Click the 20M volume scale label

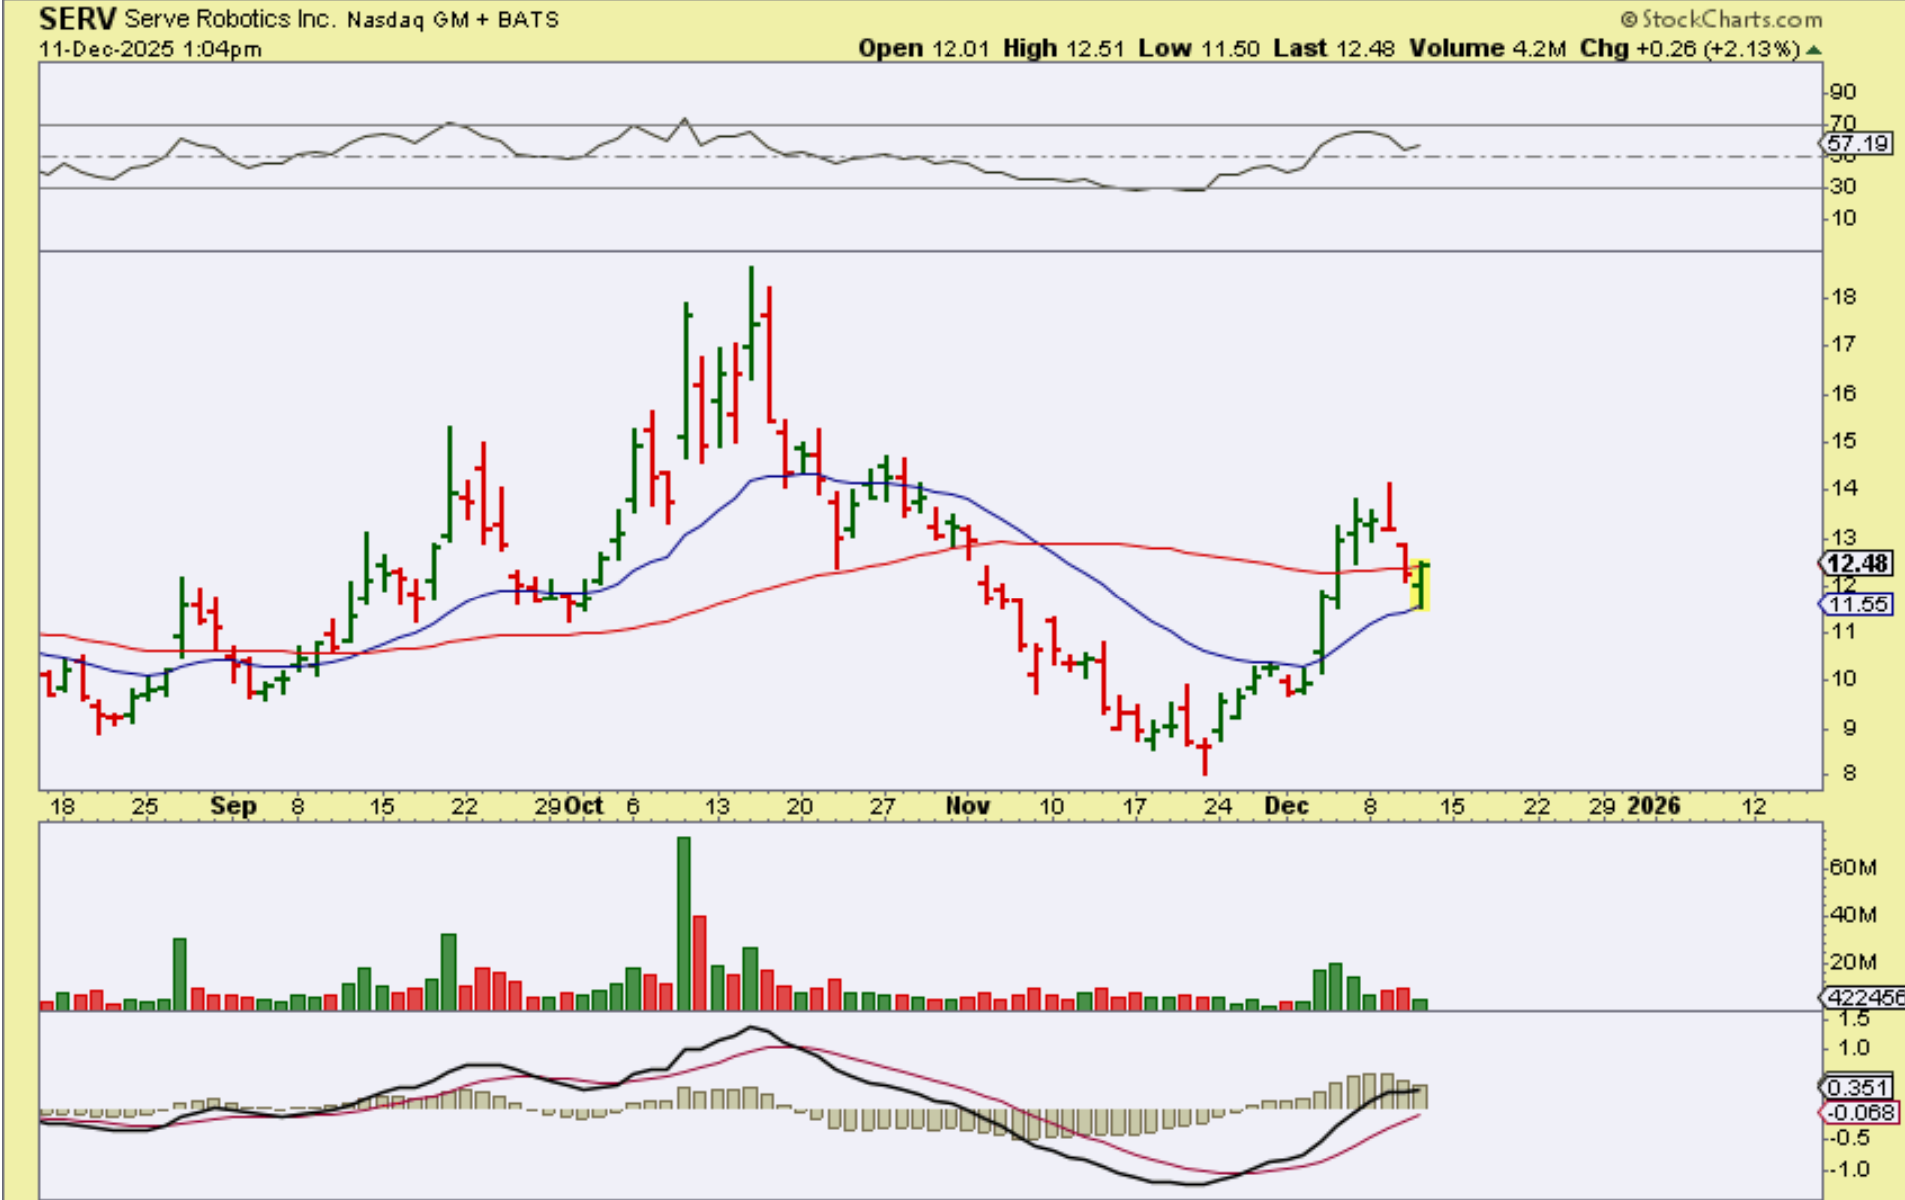[1852, 962]
